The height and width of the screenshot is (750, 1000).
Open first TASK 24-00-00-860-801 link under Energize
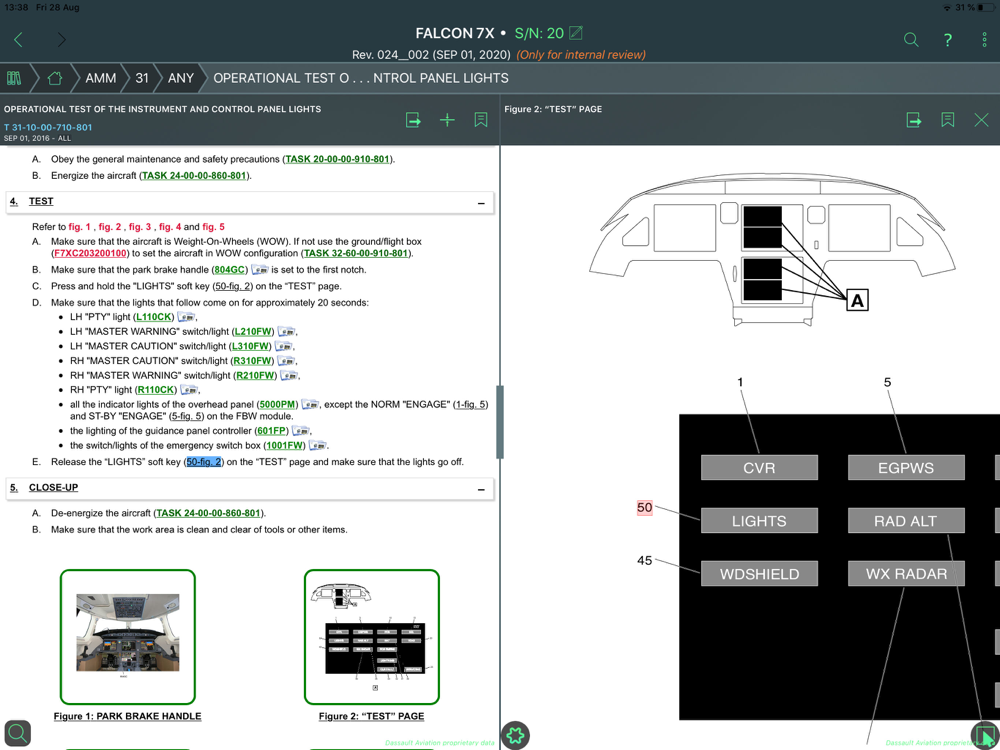[x=194, y=175]
